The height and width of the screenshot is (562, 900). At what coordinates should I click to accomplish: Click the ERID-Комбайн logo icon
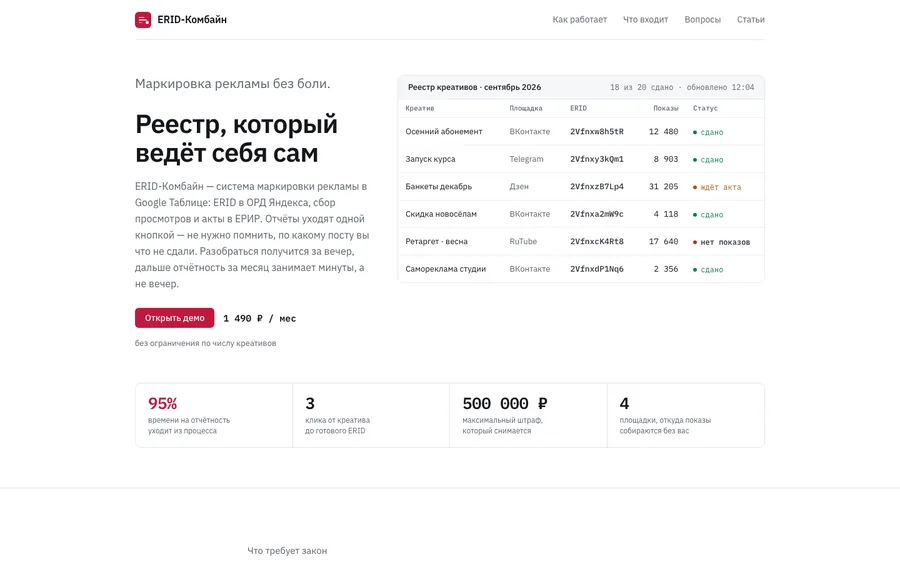143,20
